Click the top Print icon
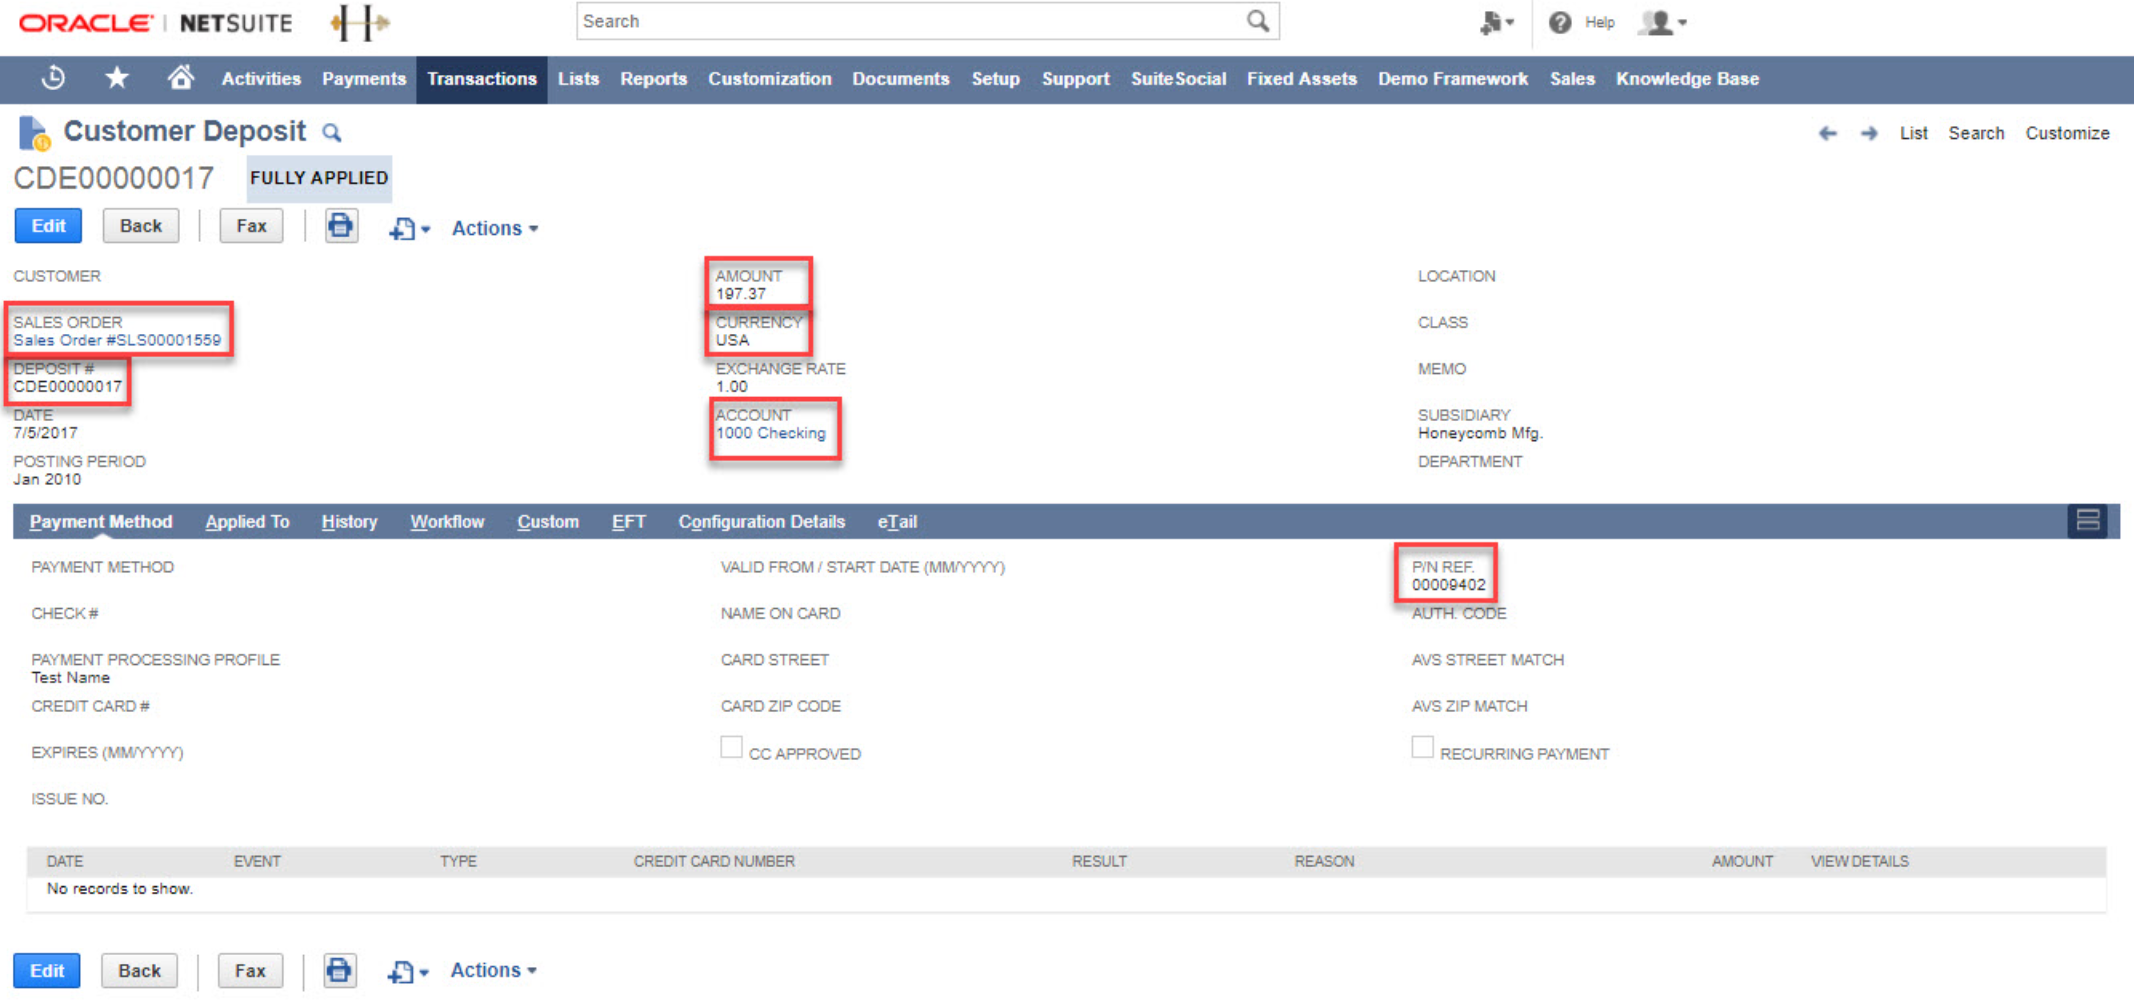The width and height of the screenshot is (2134, 1006). point(341,226)
